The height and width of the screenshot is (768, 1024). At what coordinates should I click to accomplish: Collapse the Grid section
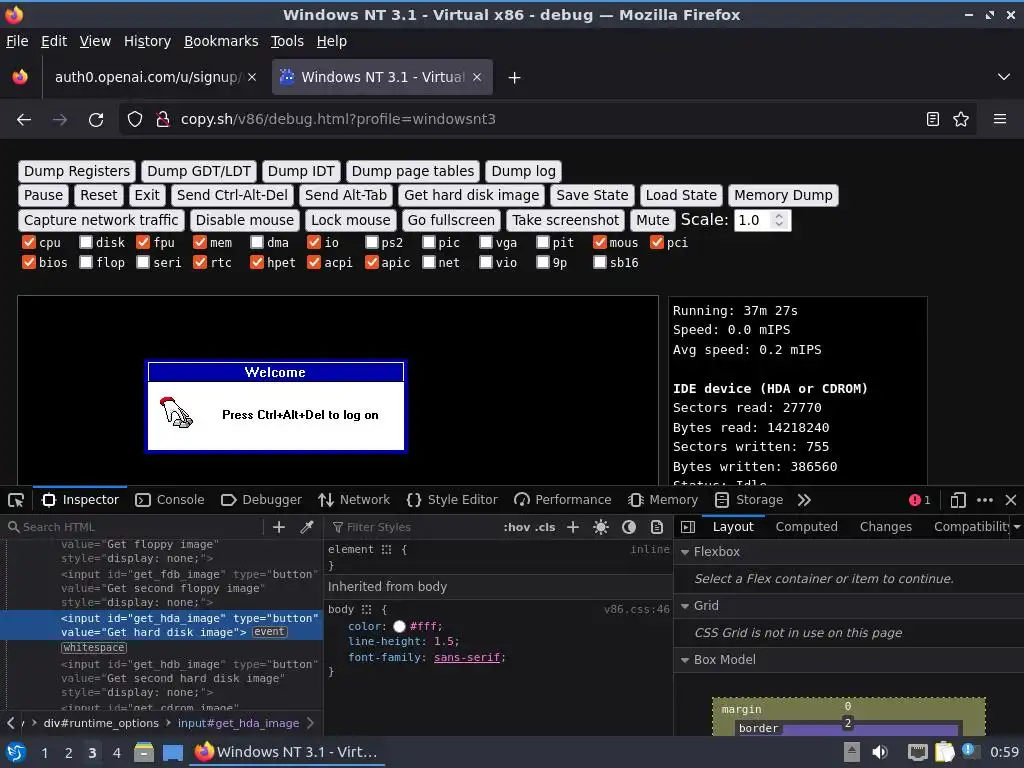[x=685, y=606]
